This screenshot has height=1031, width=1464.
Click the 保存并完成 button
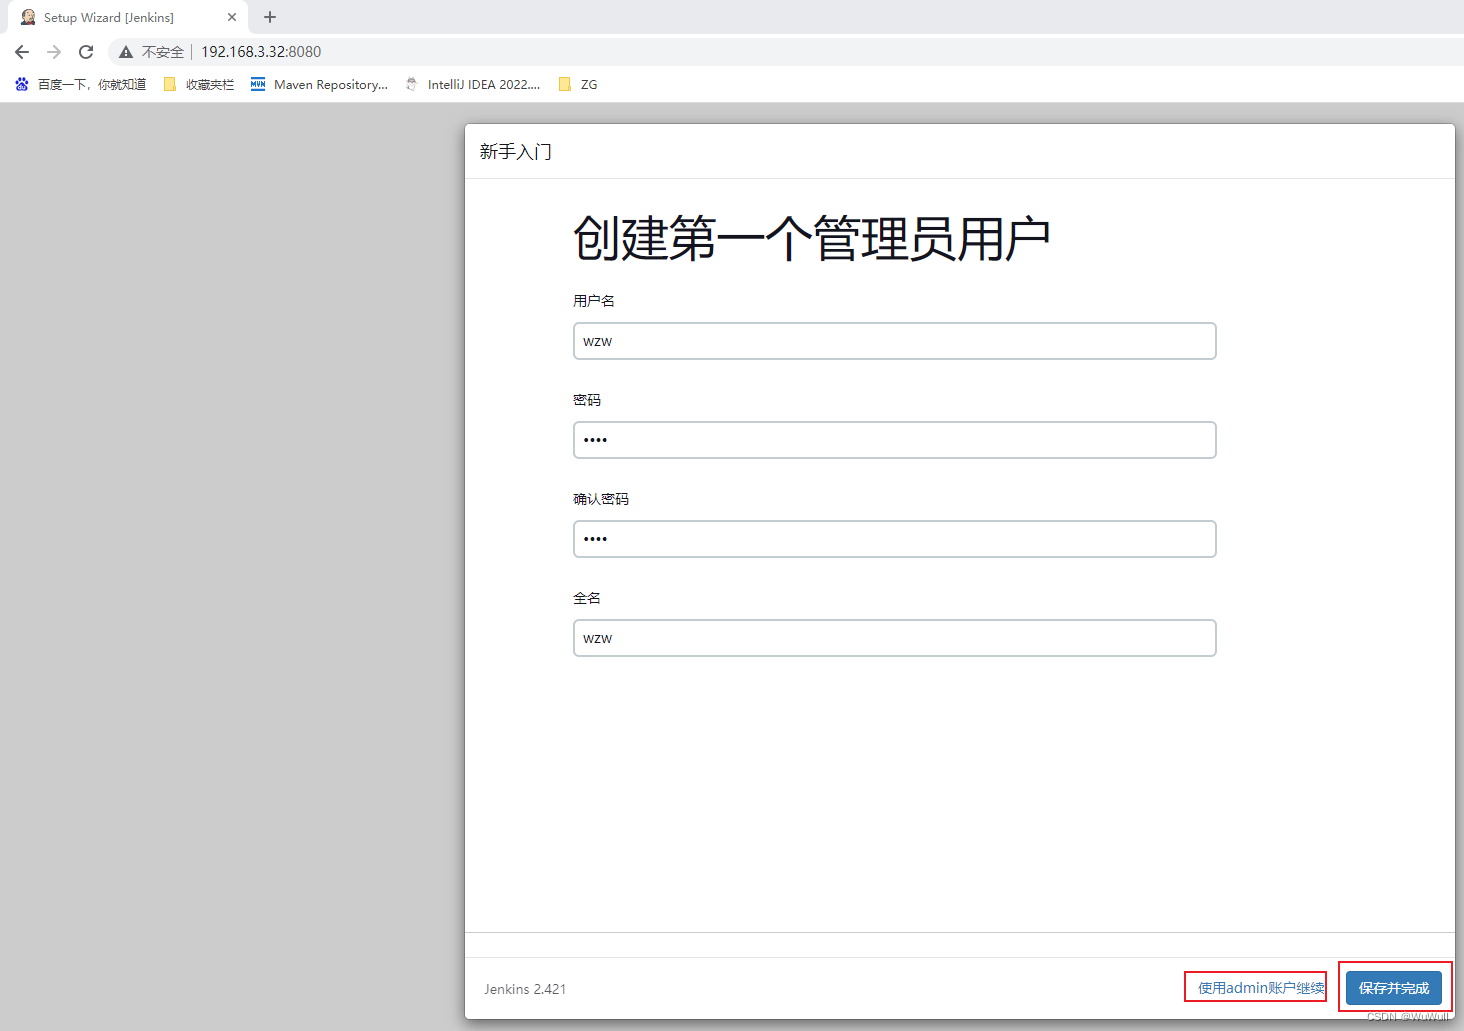[1394, 988]
